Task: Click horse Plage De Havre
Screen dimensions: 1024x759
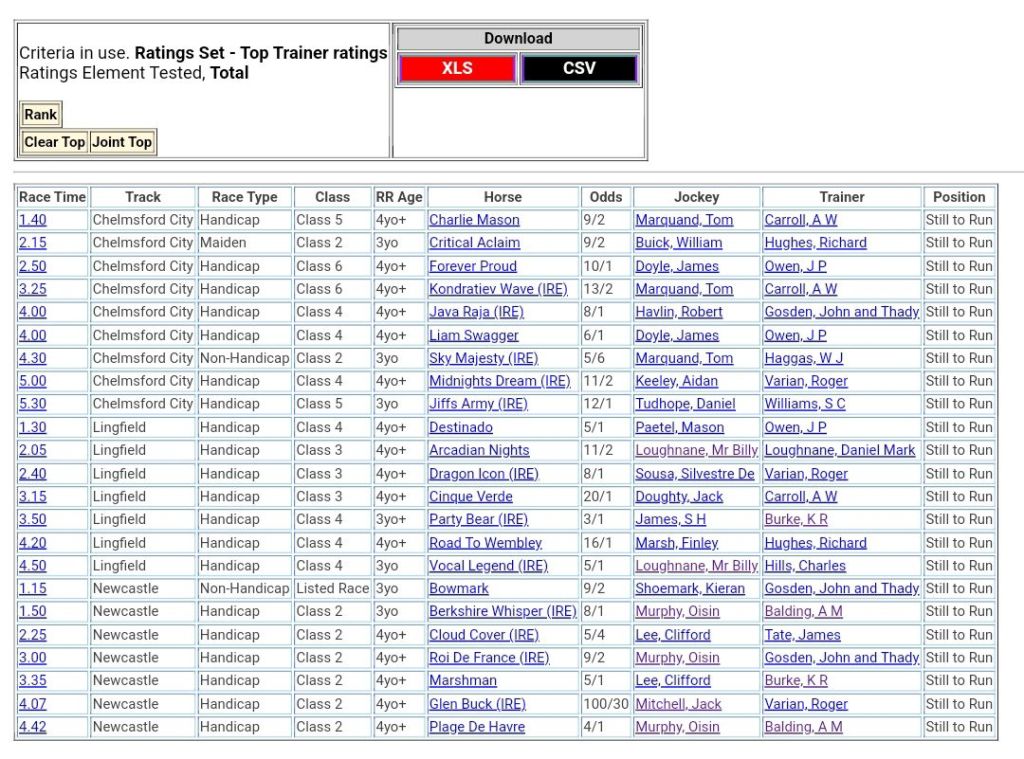Action: (477, 727)
